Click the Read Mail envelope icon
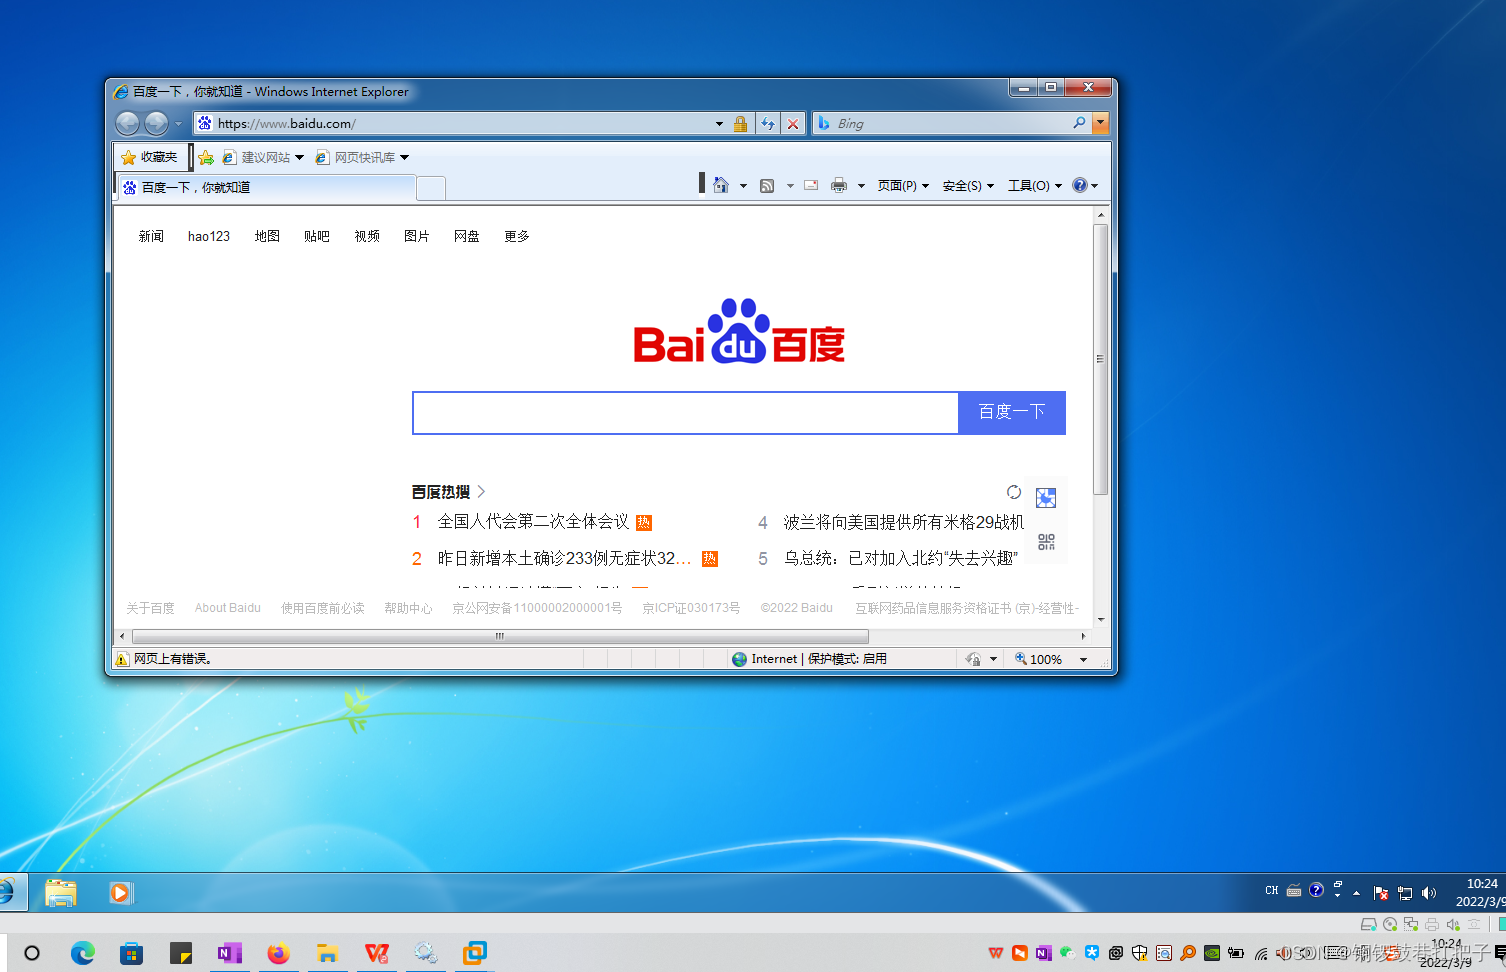This screenshot has height=972, width=1506. click(811, 185)
